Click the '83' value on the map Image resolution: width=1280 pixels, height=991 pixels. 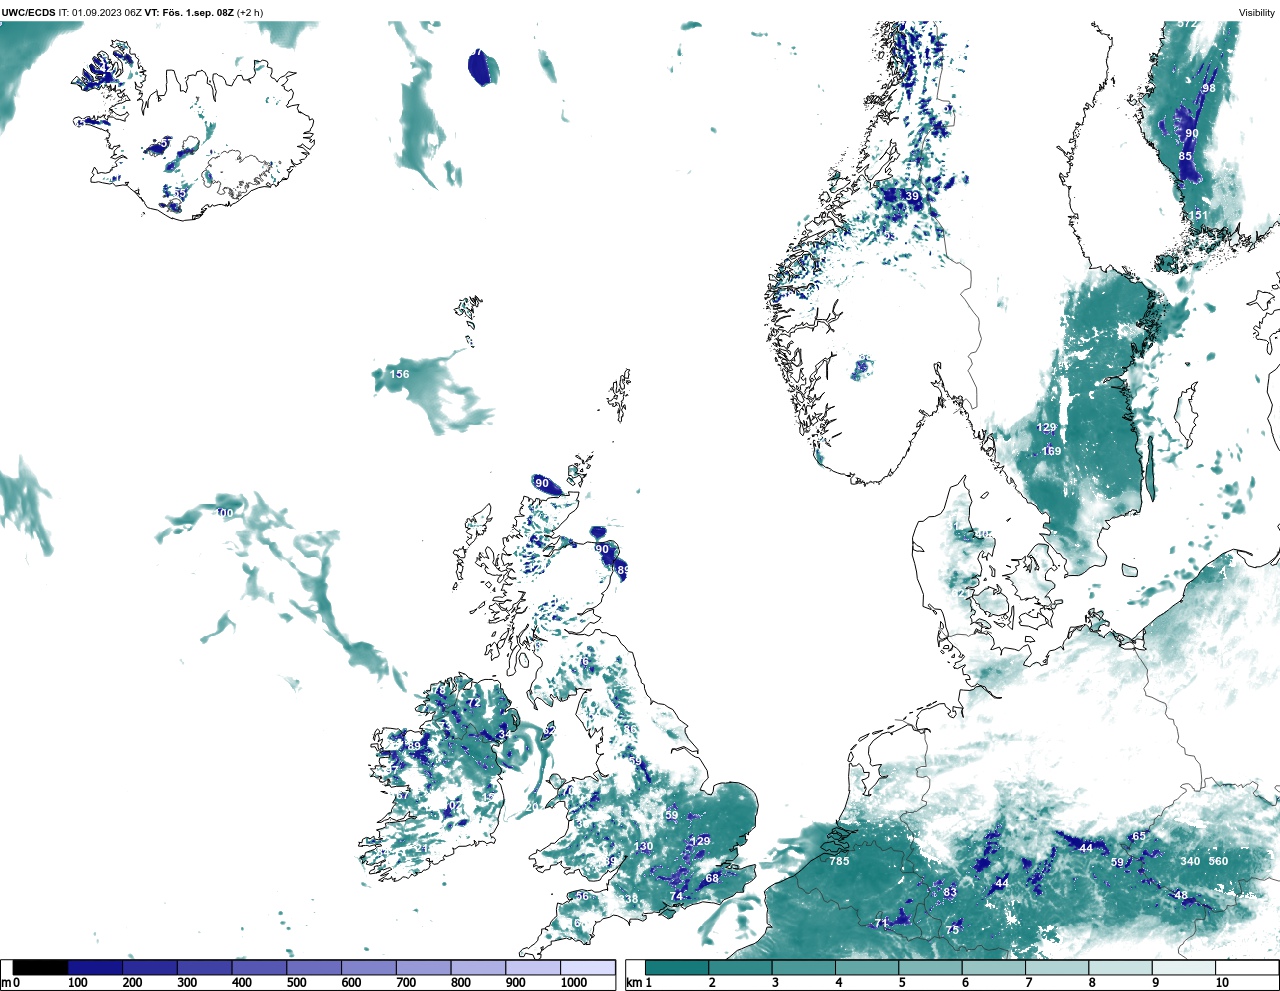pos(950,893)
